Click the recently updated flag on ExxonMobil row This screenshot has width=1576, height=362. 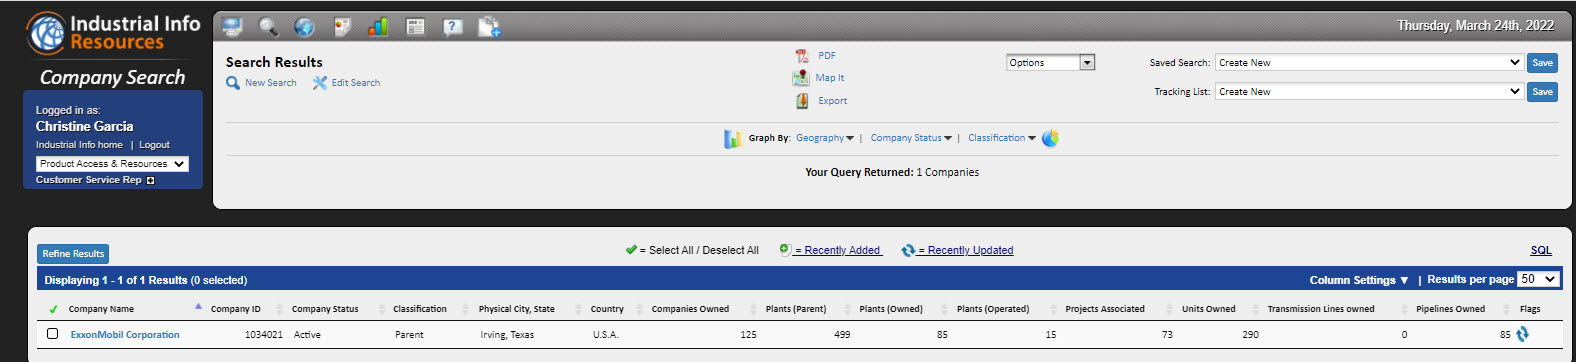point(1522,334)
